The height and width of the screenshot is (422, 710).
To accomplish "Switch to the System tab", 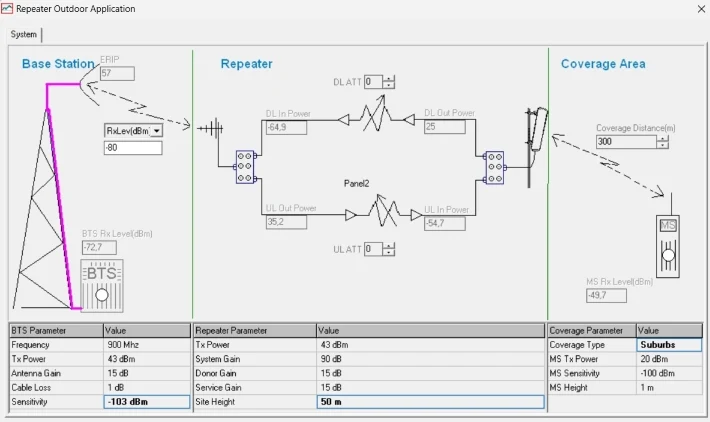I will coord(24,34).
